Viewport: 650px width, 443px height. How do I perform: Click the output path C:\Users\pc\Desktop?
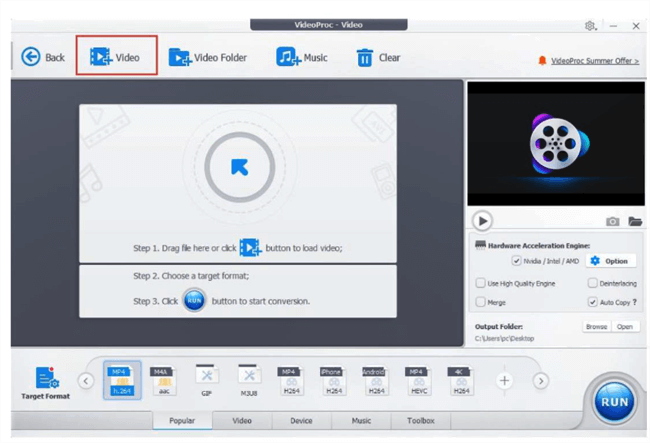(504, 339)
